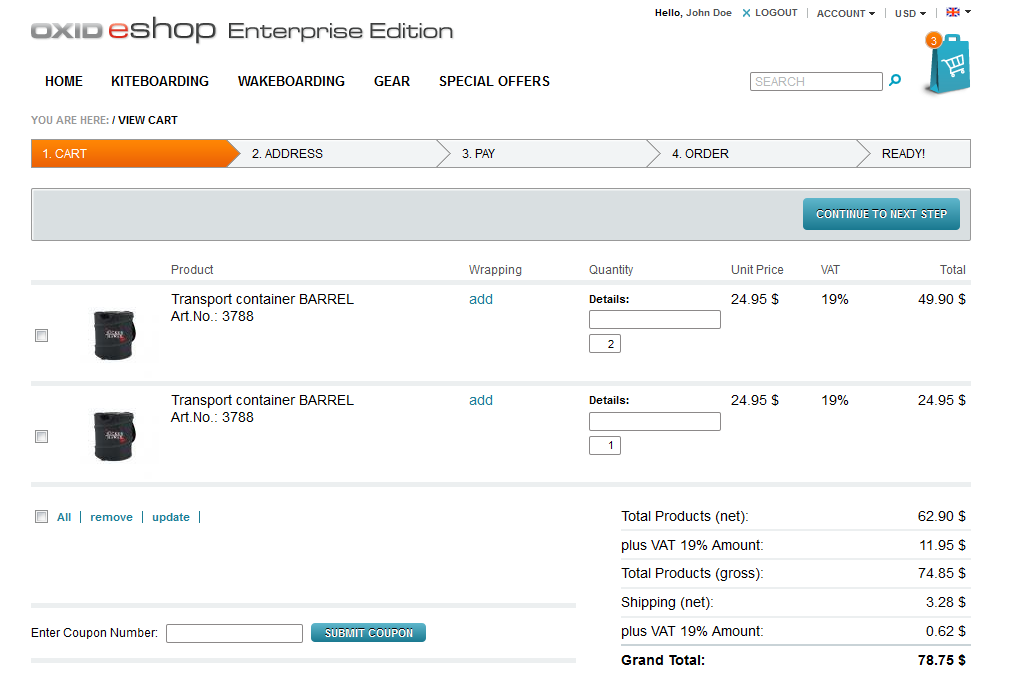The height and width of the screenshot is (699, 1031).
Task: Click the search magnifier icon
Action: pos(895,81)
